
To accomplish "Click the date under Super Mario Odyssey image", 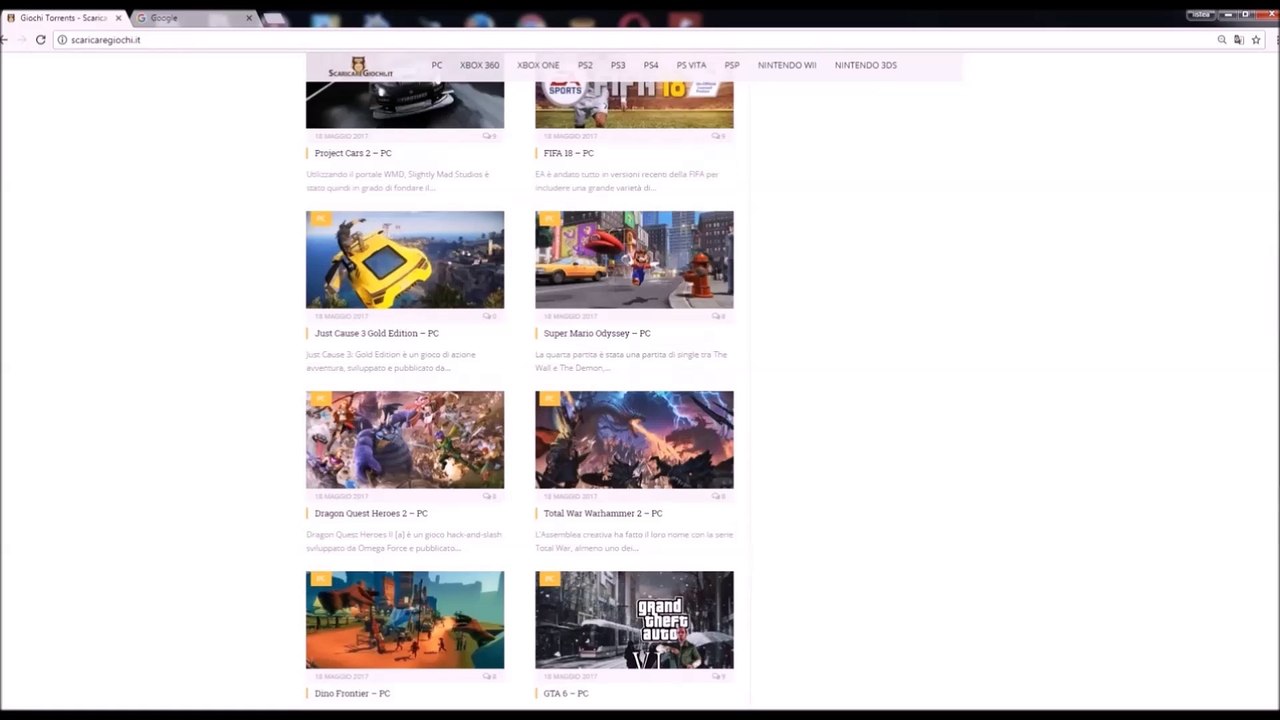I will [570, 316].
